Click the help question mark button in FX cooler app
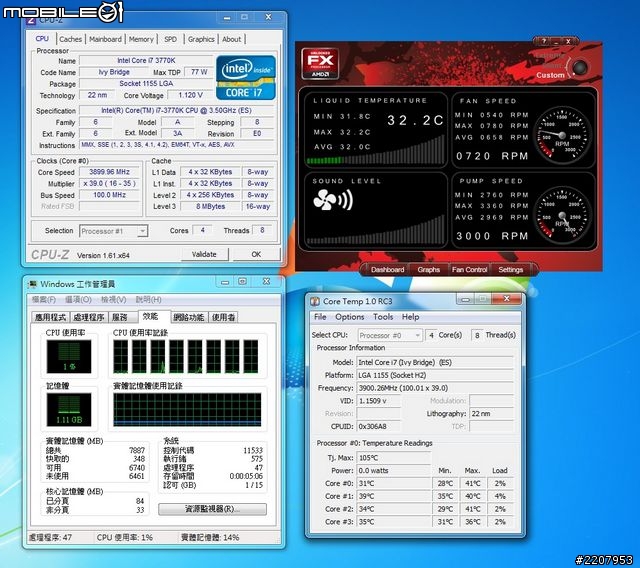Screen dimensions: 640x568 543,41
